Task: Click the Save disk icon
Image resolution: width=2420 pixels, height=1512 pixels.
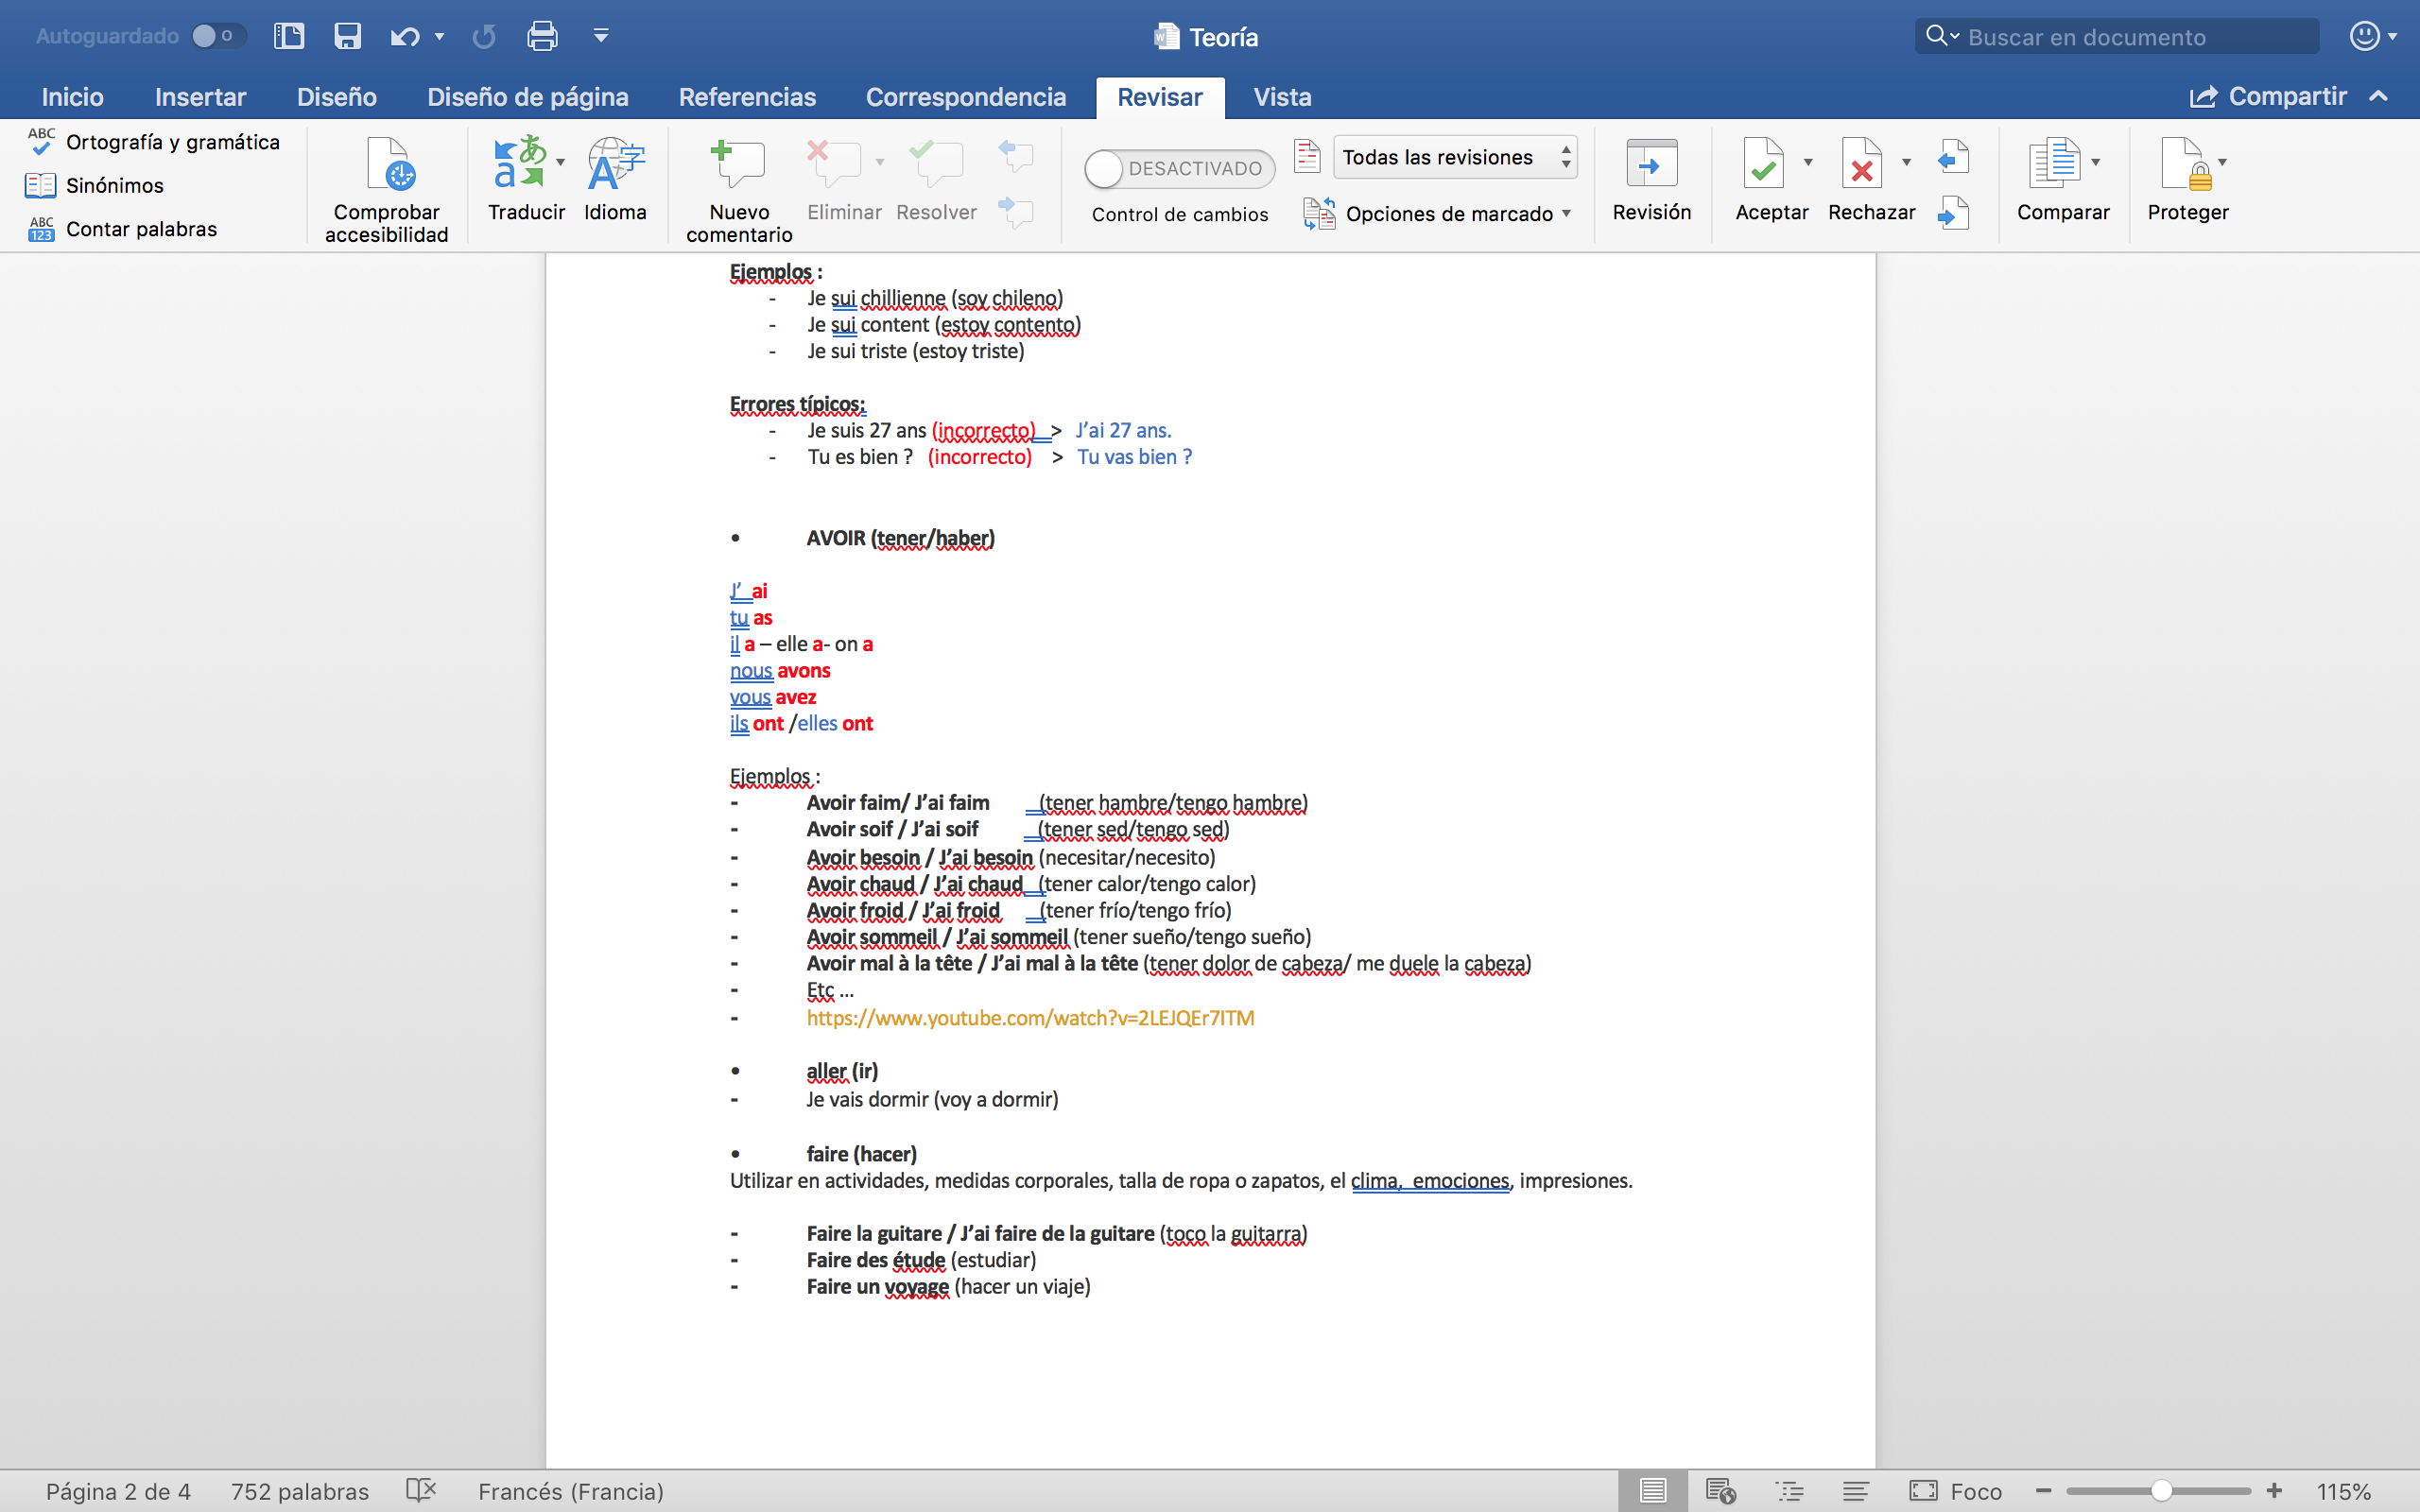Action: click(x=347, y=37)
